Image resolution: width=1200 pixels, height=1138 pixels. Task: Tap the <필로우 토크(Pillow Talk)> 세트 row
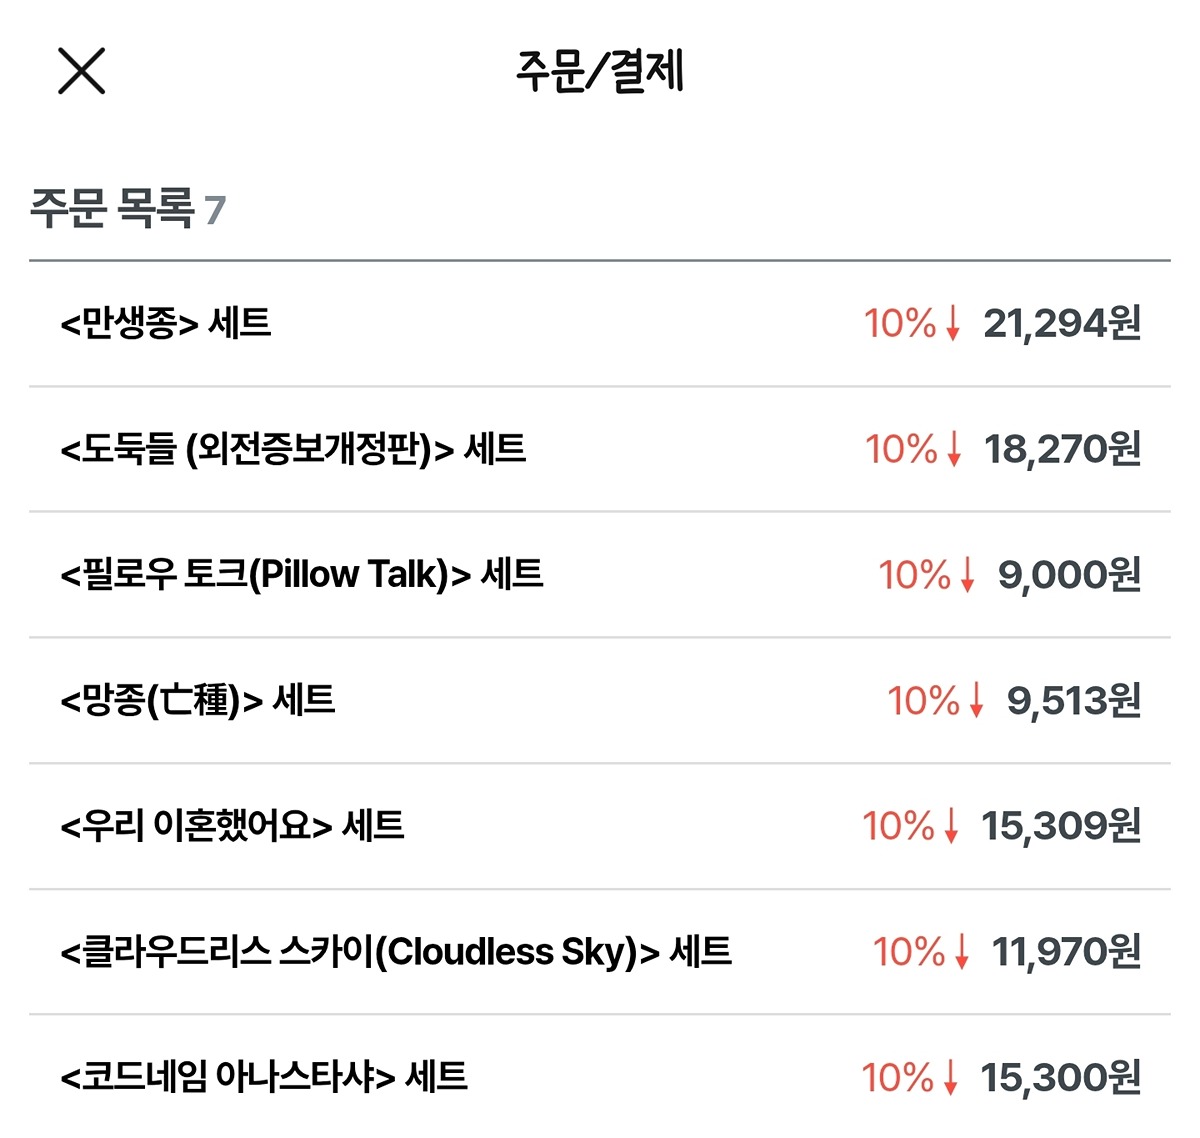pyautogui.click(x=600, y=575)
